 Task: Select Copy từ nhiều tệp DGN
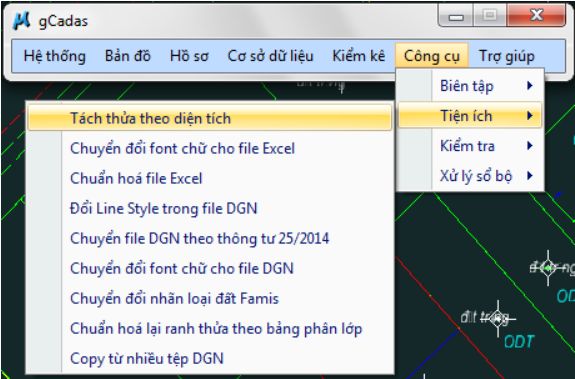coord(210,358)
